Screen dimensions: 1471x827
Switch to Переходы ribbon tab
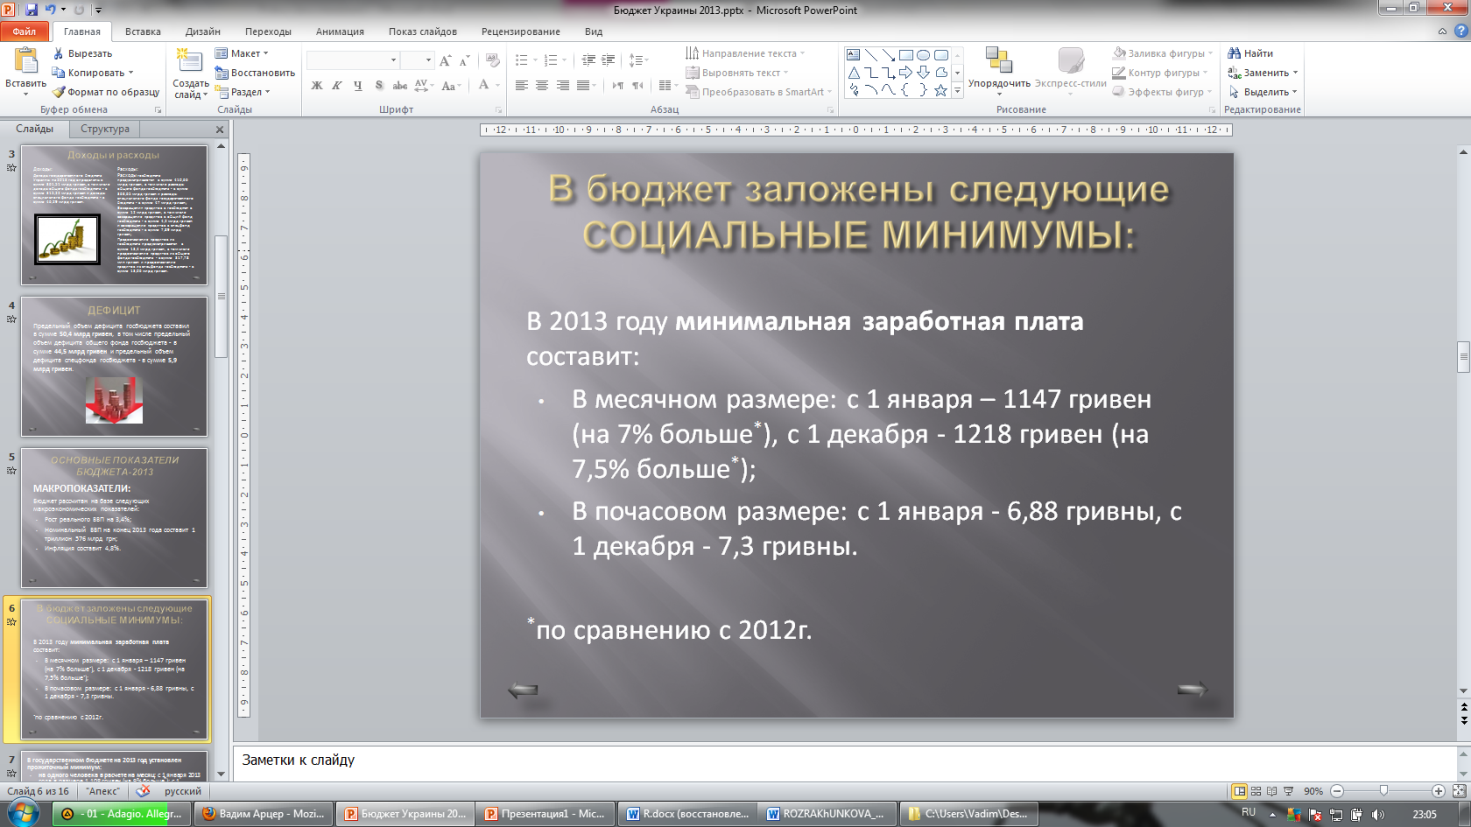tap(268, 31)
